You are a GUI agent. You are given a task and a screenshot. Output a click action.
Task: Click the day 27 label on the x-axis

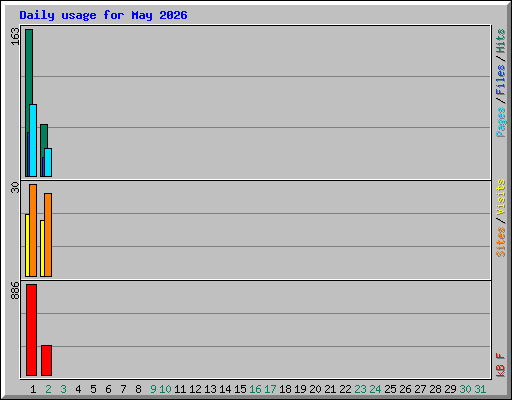pos(420,389)
